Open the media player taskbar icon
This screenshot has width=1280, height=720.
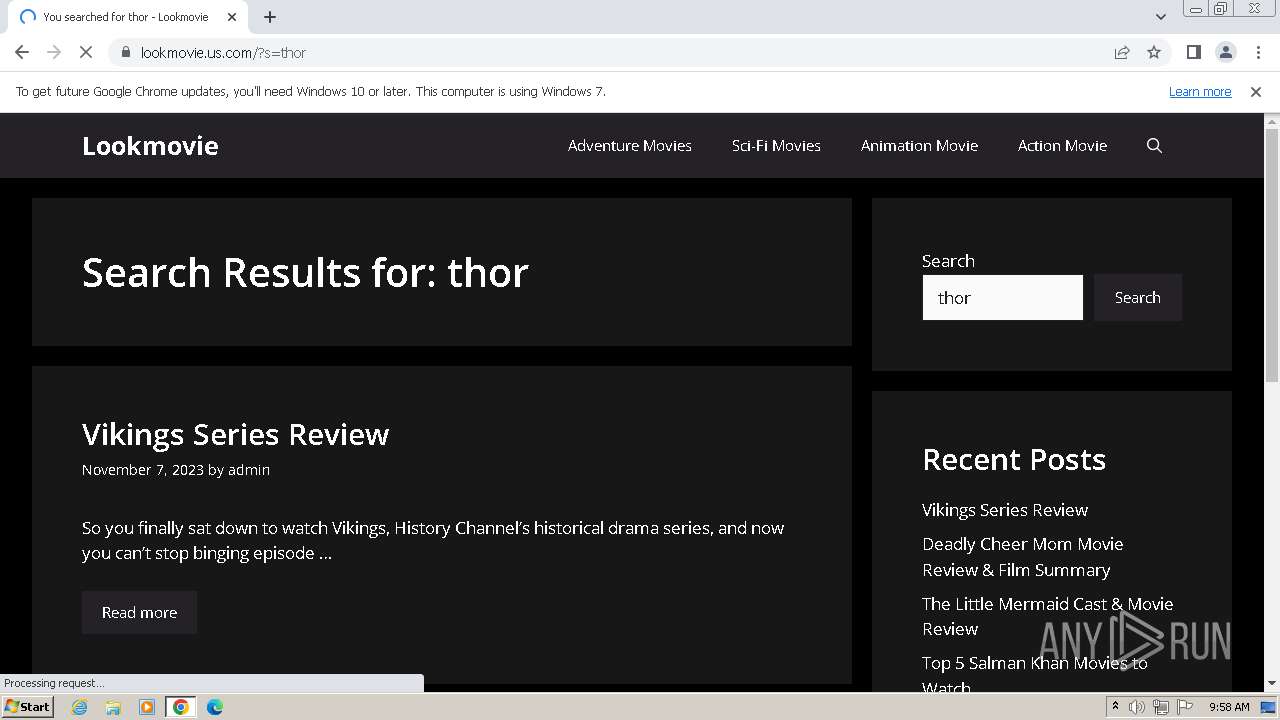click(x=147, y=707)
